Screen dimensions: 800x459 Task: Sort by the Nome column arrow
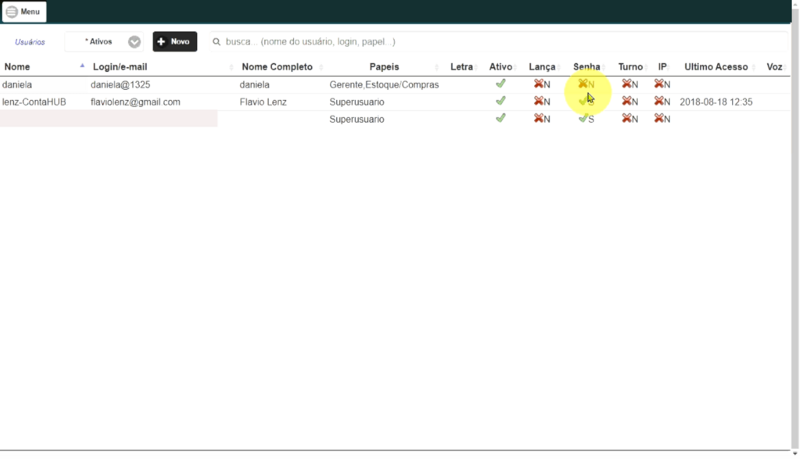coord(82,66)
